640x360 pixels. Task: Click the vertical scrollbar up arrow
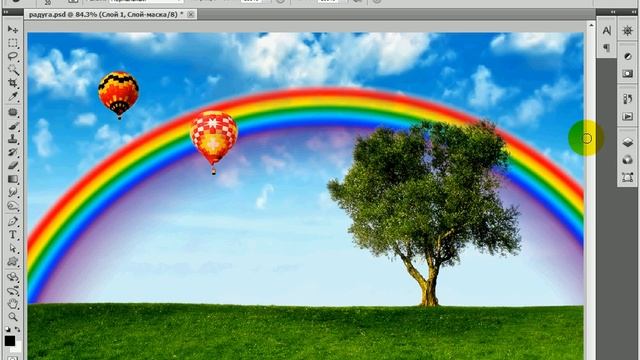pos(591,25)
